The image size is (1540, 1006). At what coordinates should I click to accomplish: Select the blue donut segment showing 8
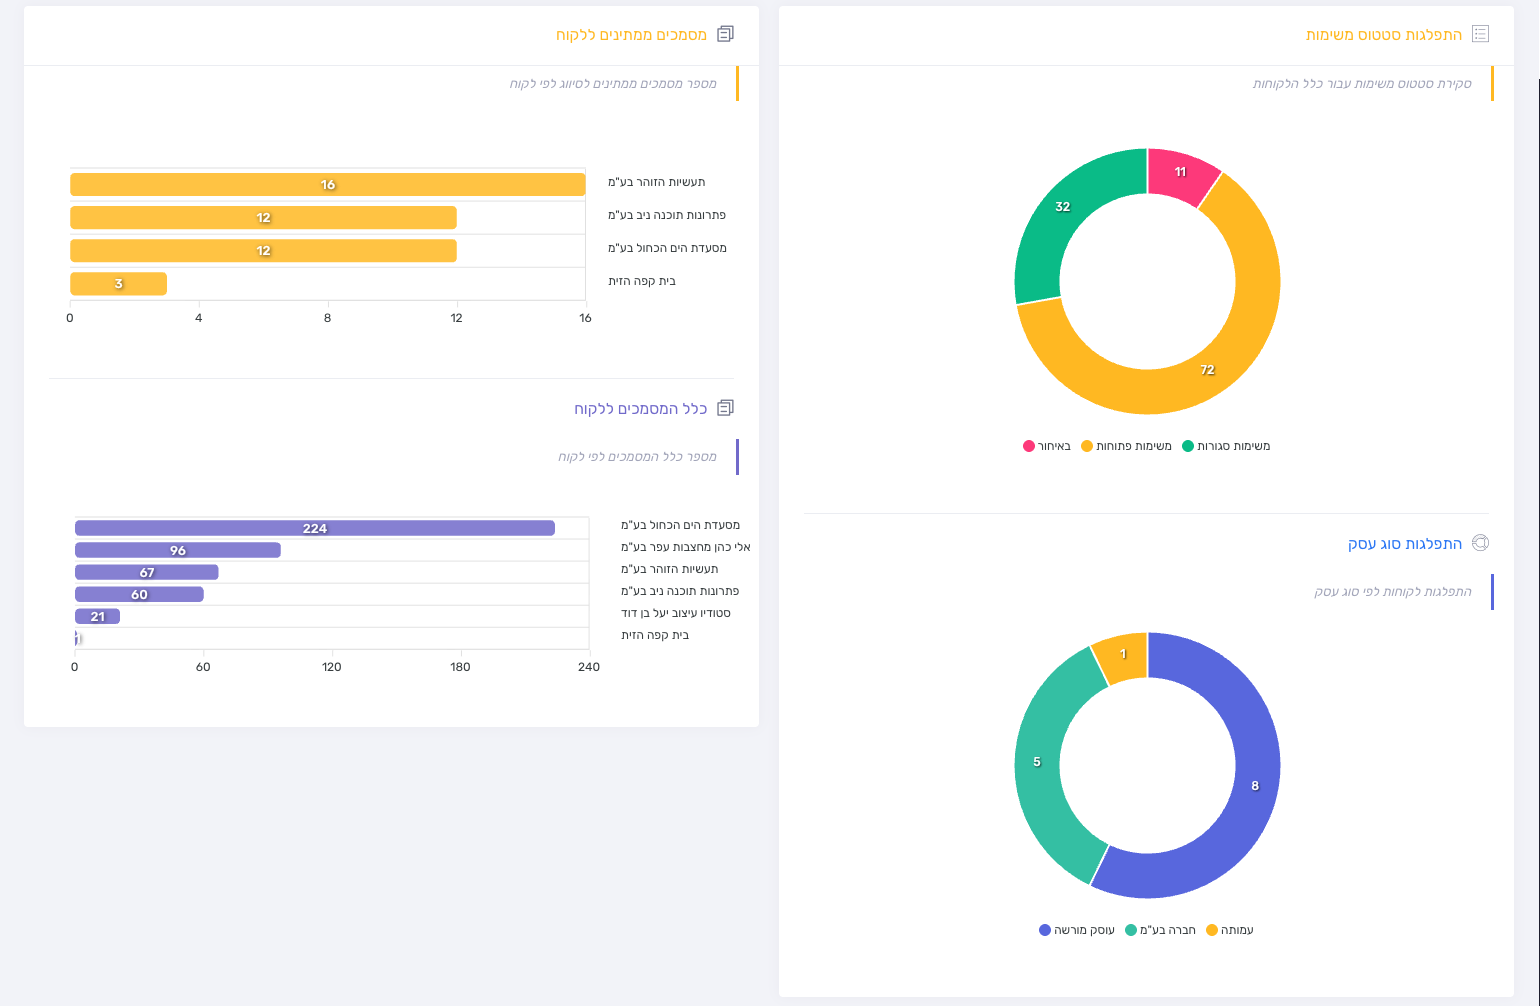(x=1255, y=785)
